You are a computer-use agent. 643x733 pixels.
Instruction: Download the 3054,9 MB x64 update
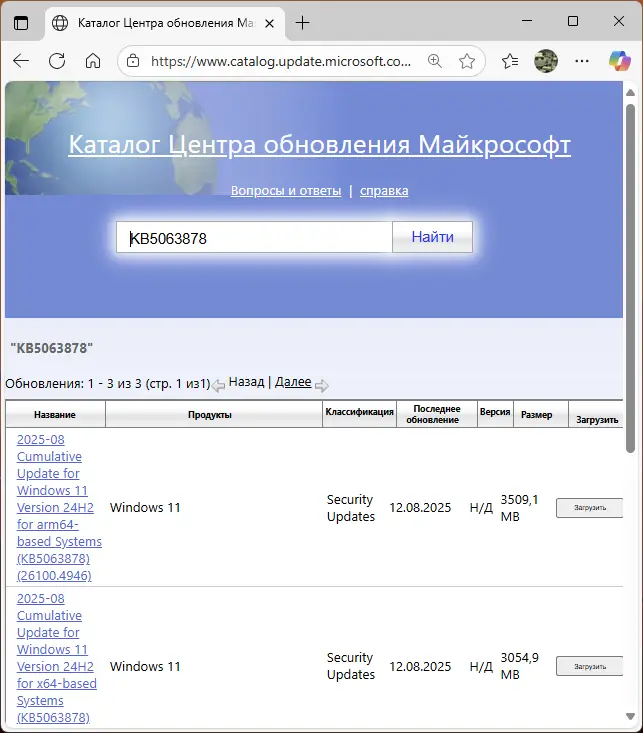pos(590,667)
